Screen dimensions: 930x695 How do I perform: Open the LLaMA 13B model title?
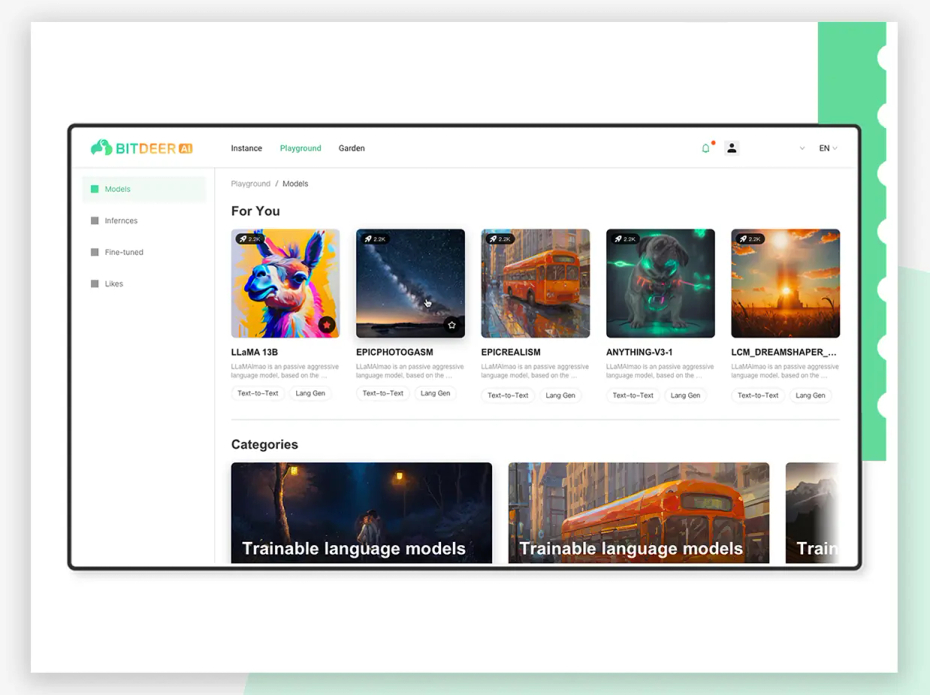(x=254, y=352)
